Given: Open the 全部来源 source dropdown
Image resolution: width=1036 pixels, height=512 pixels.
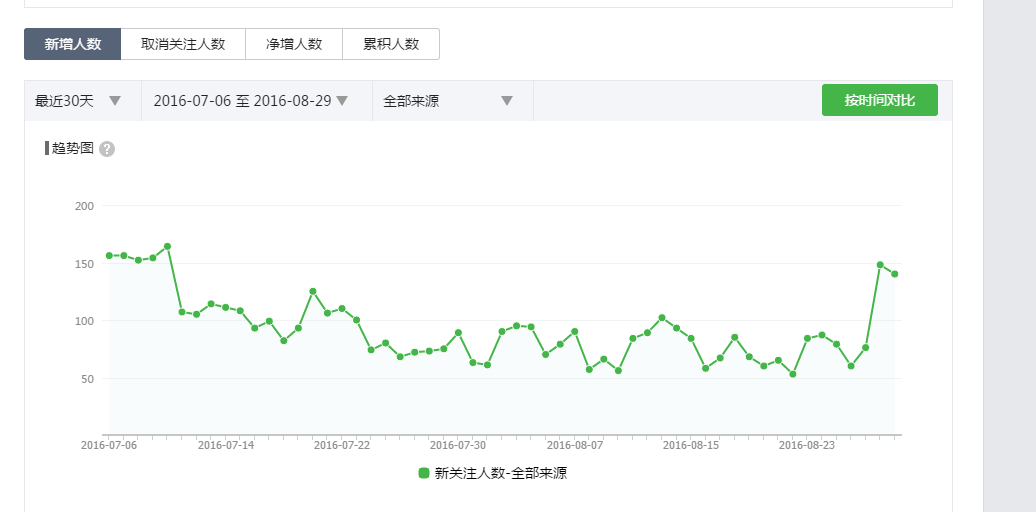Looking at the screenshot, I should click(447, 101).
